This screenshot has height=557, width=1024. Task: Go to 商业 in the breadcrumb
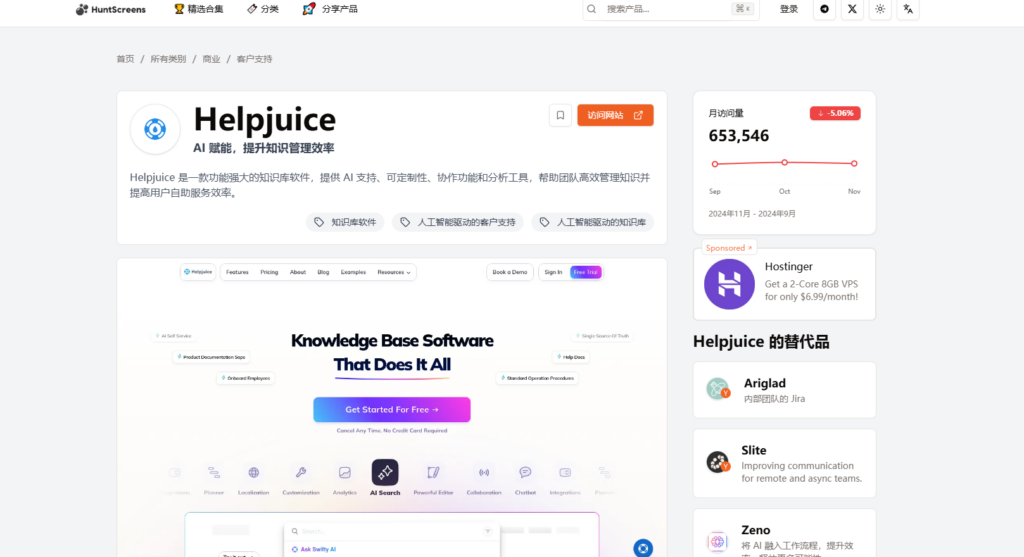coord(211,59)
